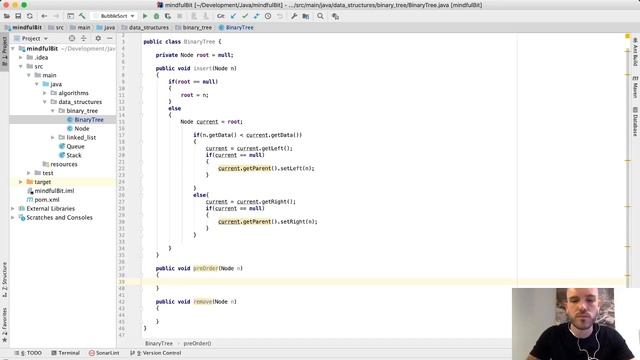
Task: Collapse the binary_tree package
Action: pos(53,111)
